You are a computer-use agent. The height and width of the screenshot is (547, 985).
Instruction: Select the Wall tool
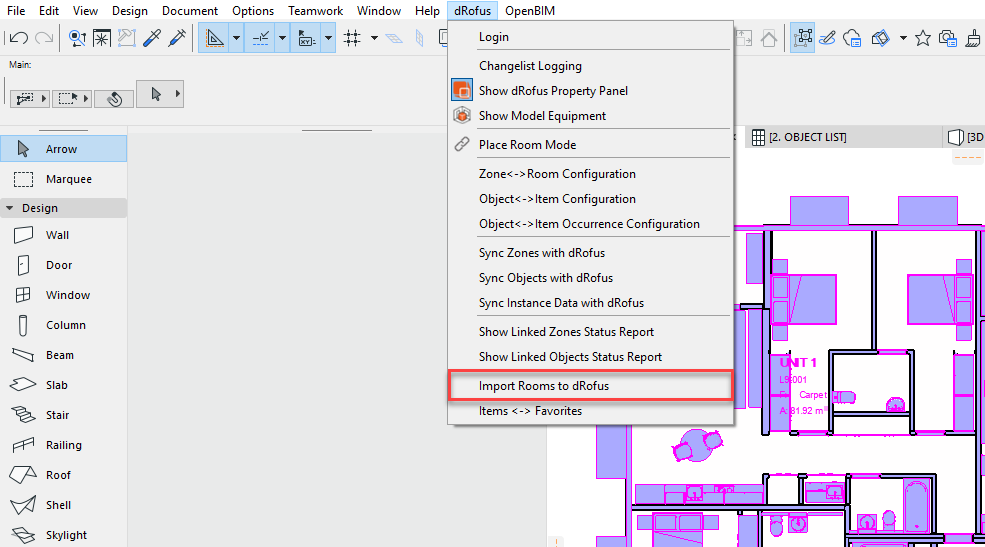point(57,235)
